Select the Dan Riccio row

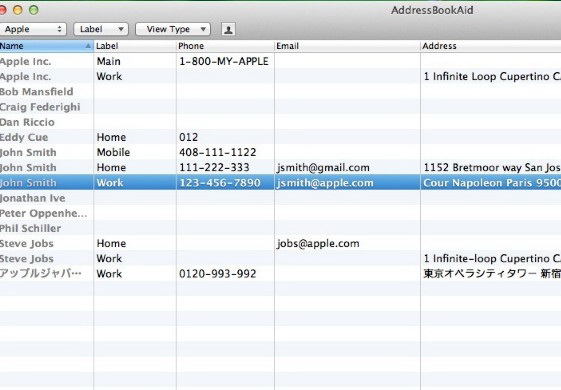coord(280,122)
